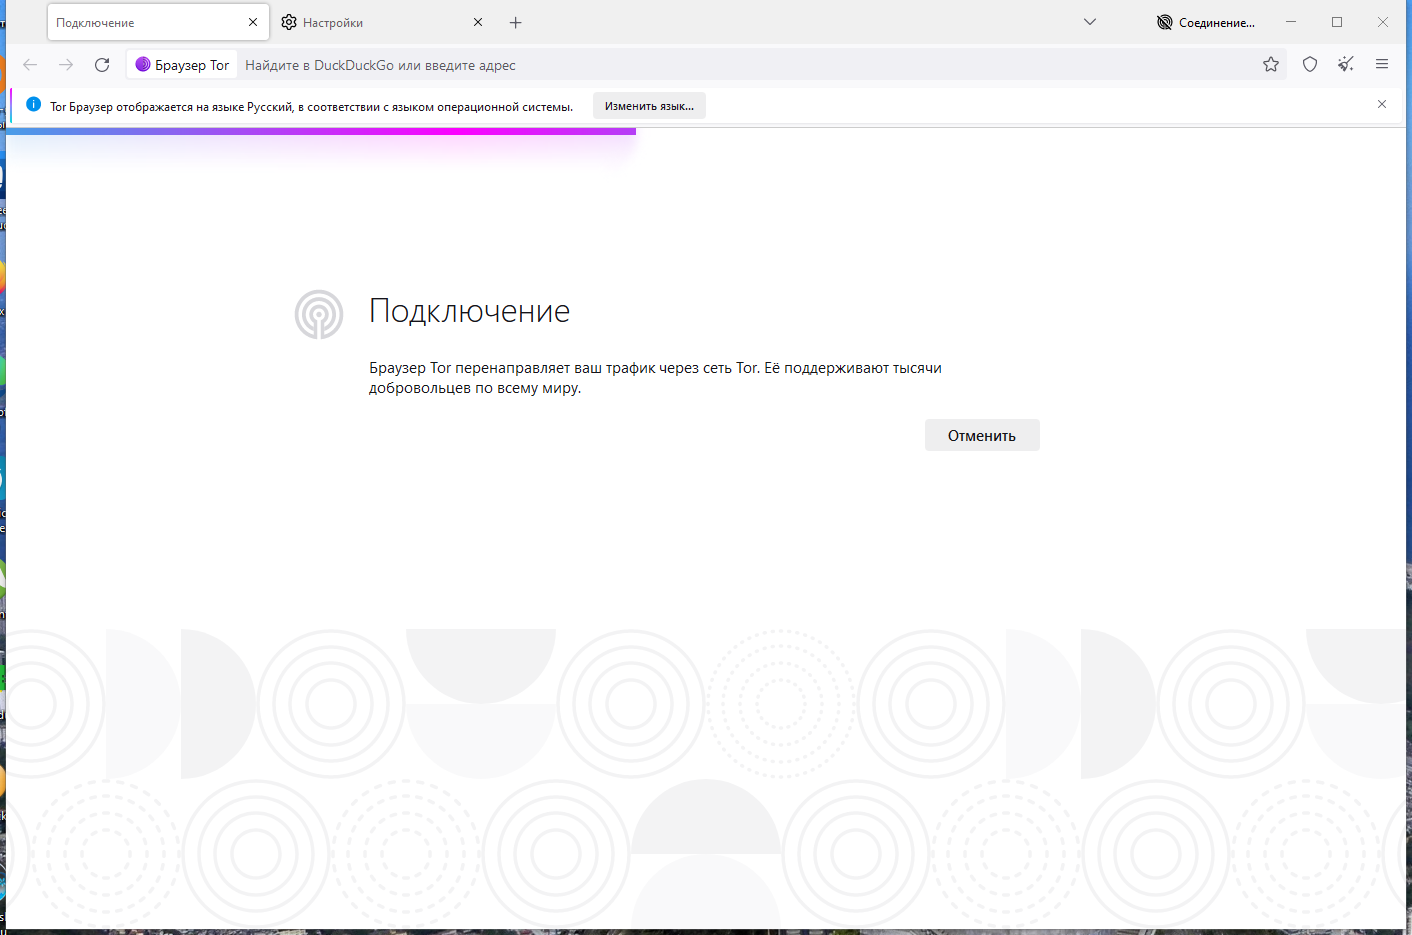The width and height of the screenshot is (1412, 935).
Task: Click the Изменить язык… button
Action: tap(649, 106)
